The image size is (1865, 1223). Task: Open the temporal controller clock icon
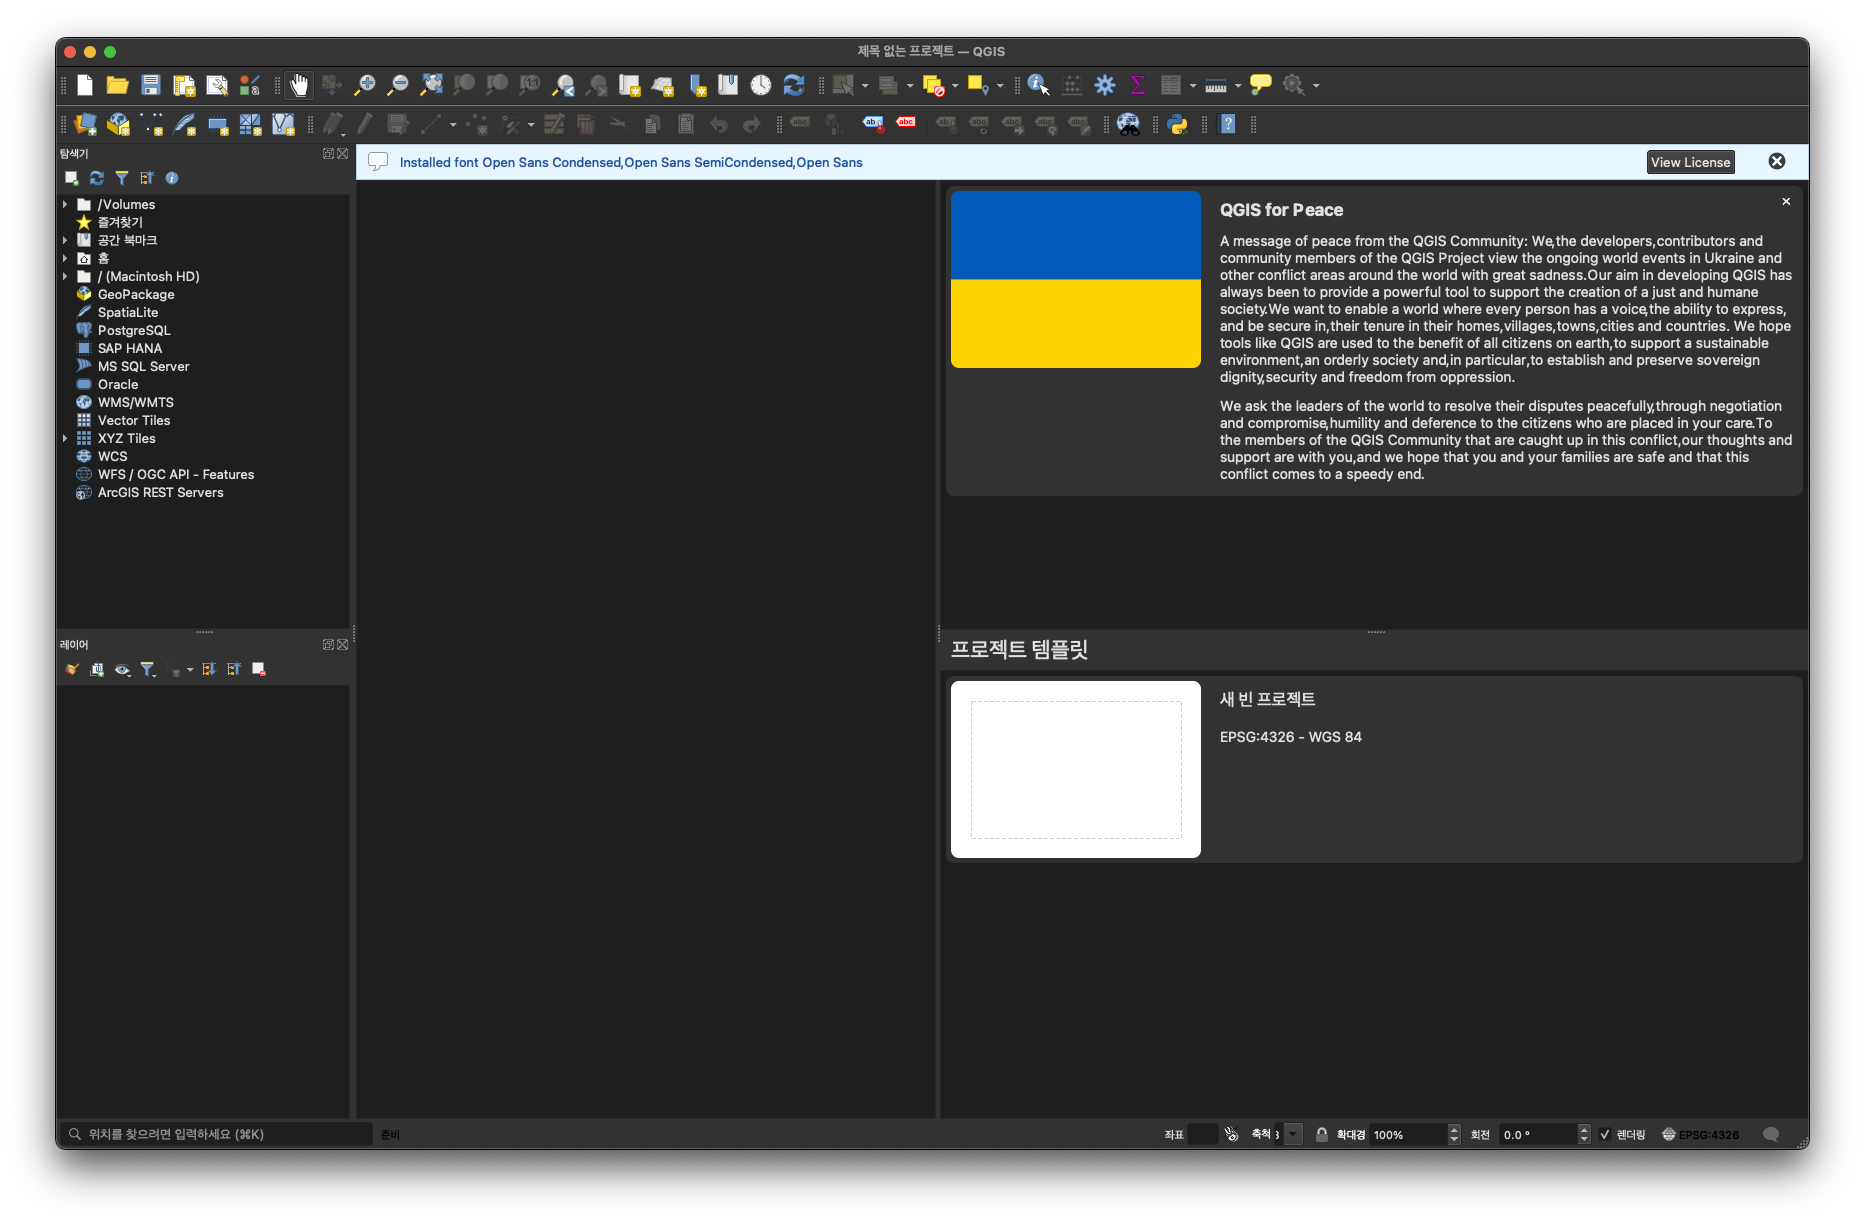click(x=761, y=86)
